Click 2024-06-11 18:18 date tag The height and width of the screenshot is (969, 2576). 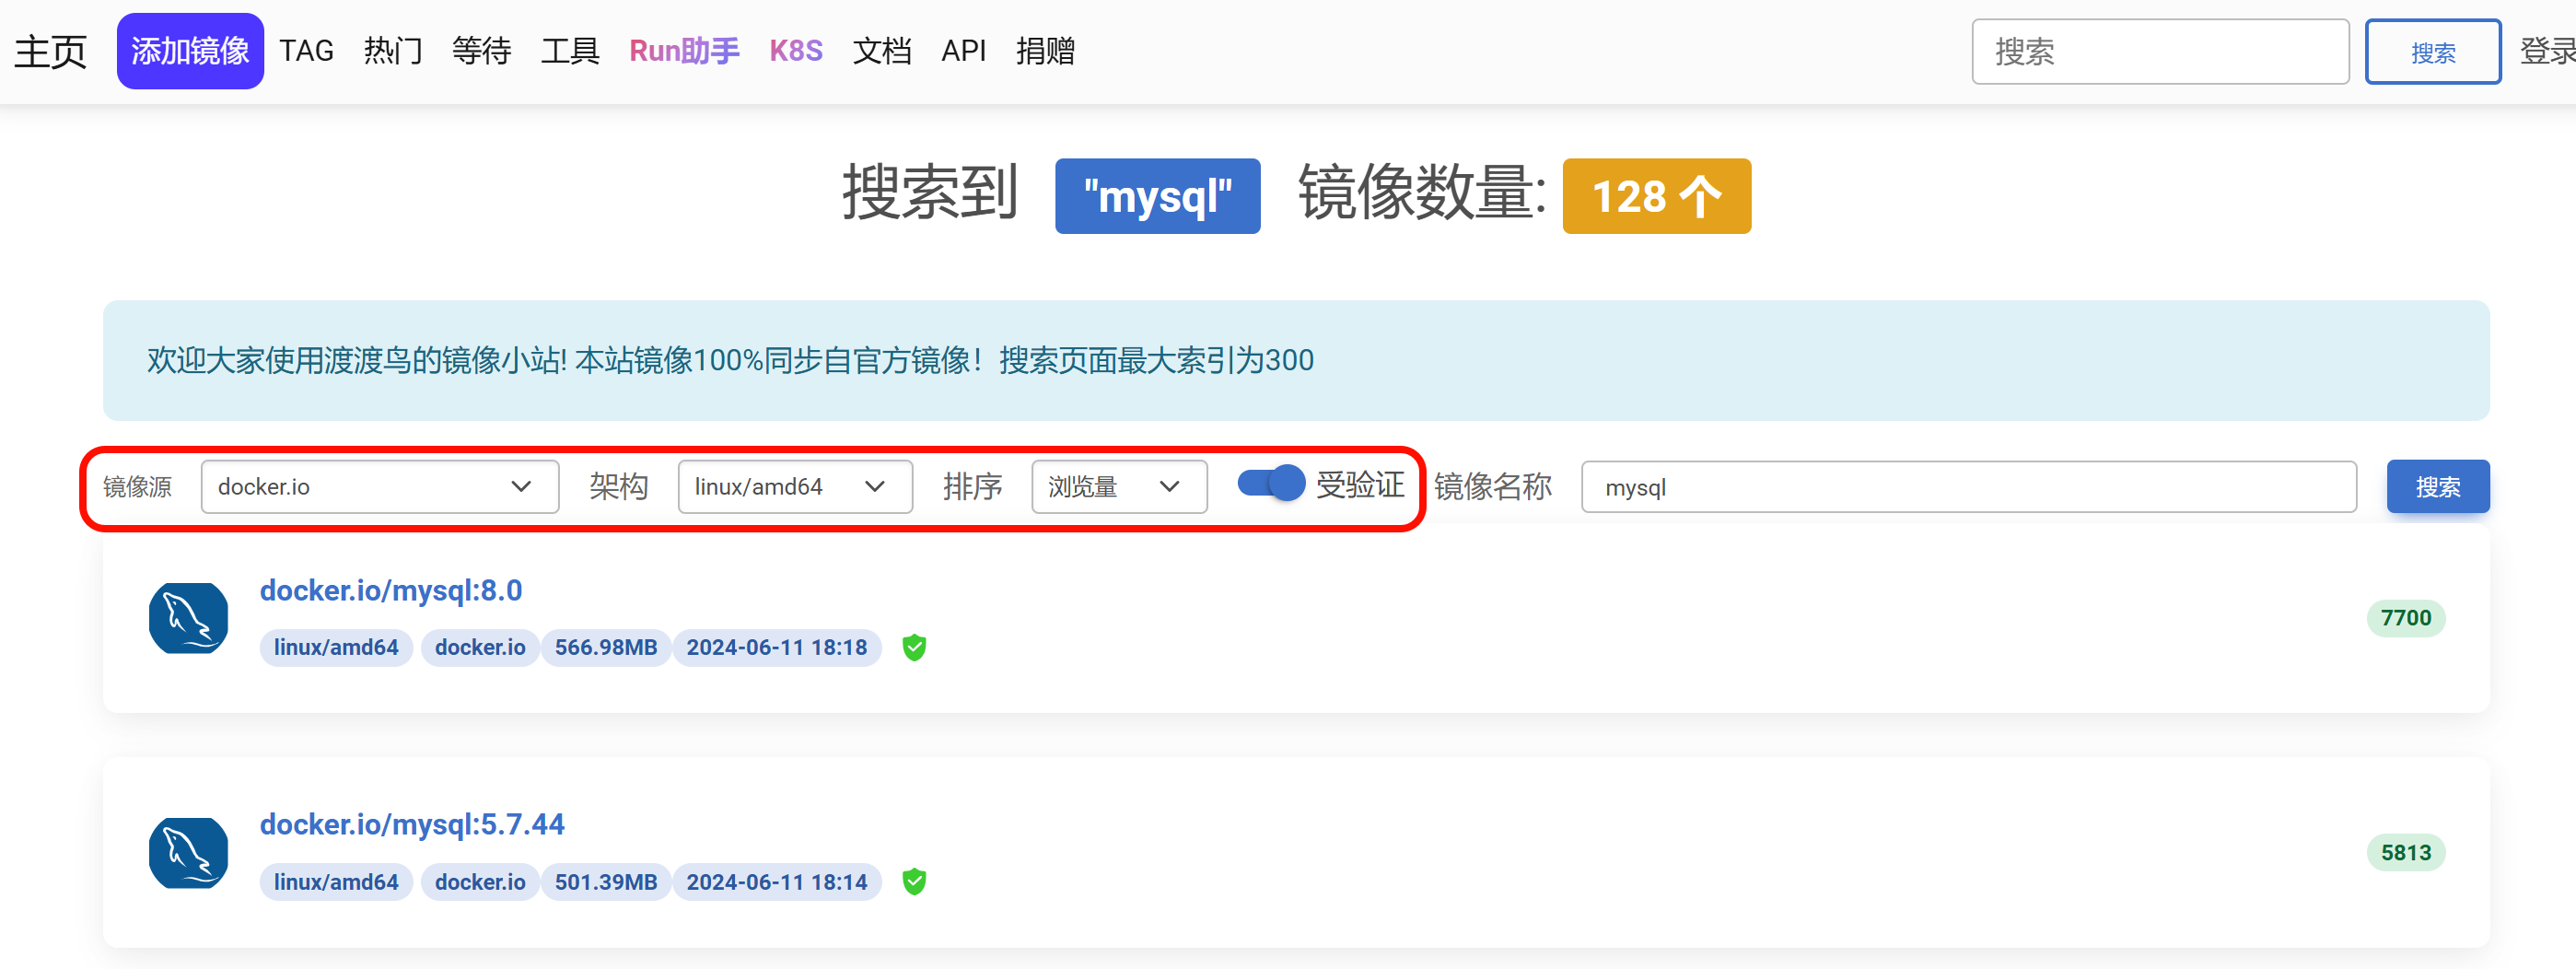(777, 648)
